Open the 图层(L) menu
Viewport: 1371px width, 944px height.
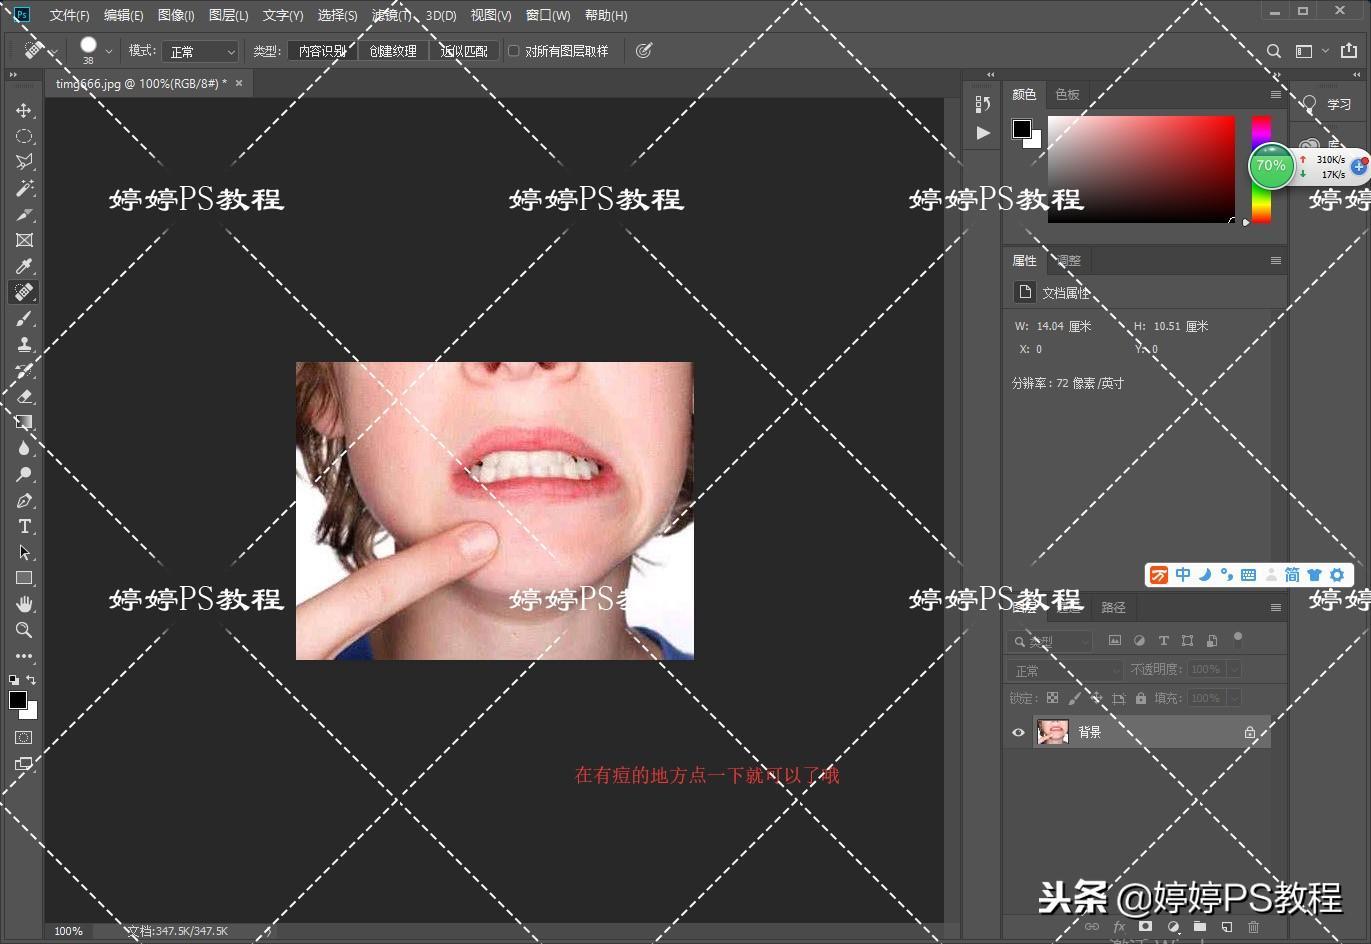tap(228, 15)
